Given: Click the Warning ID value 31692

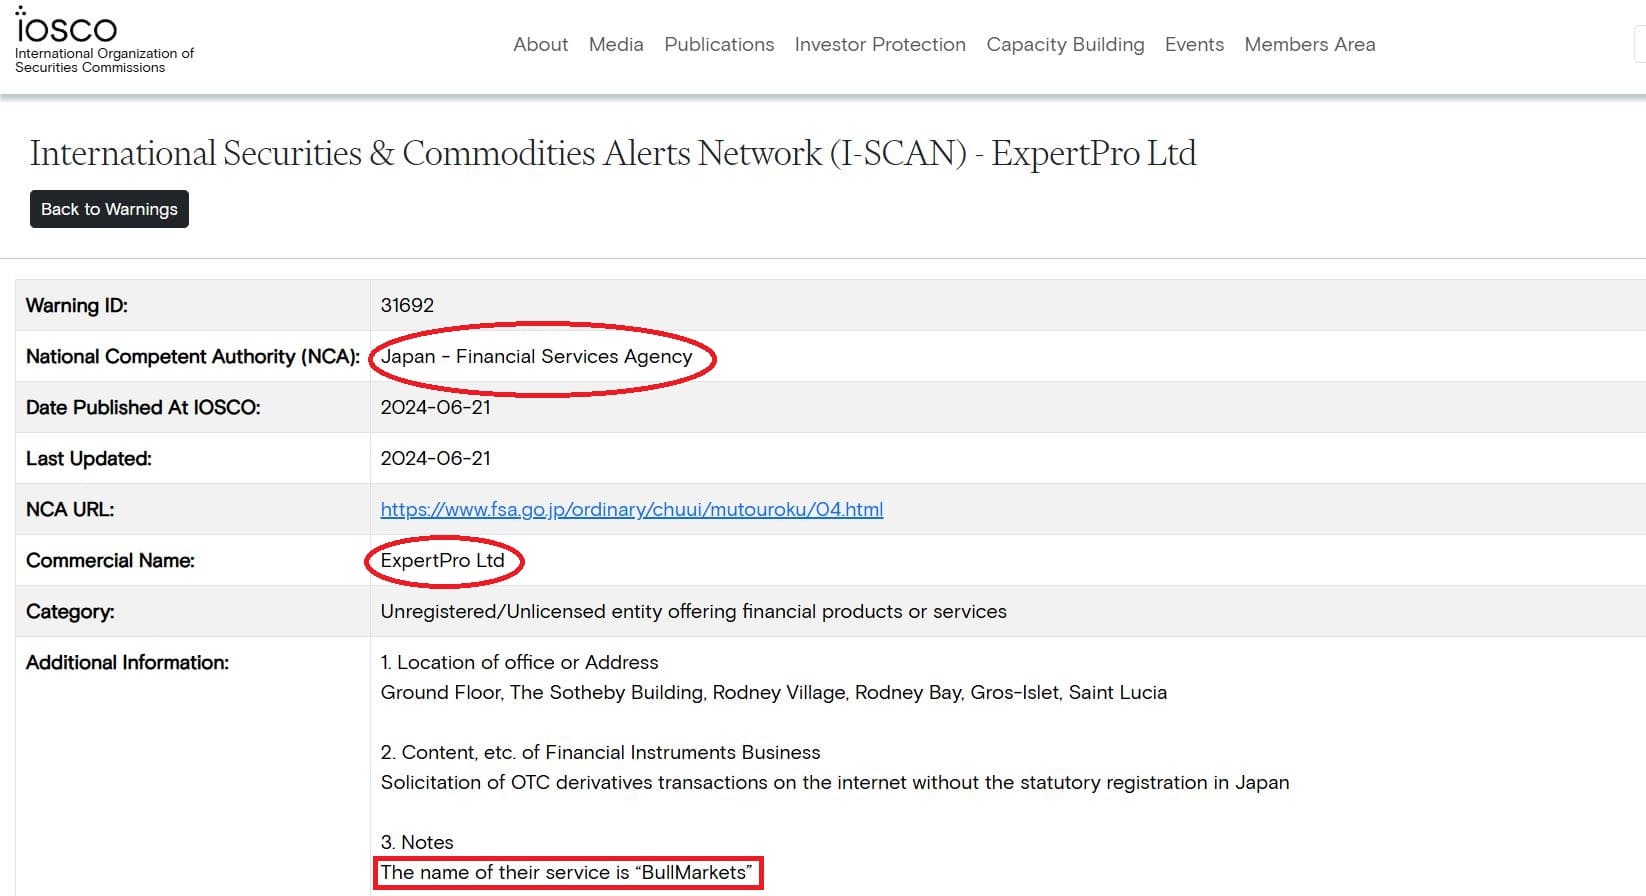Looking at the screenshot, I should [407, 306].
